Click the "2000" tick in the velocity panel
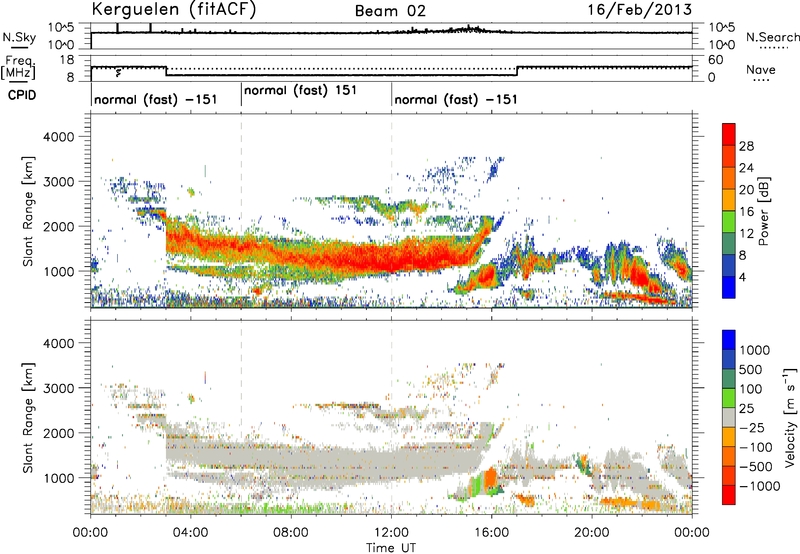This screenshot has width=800, height=554. click(x=58, y=433)
